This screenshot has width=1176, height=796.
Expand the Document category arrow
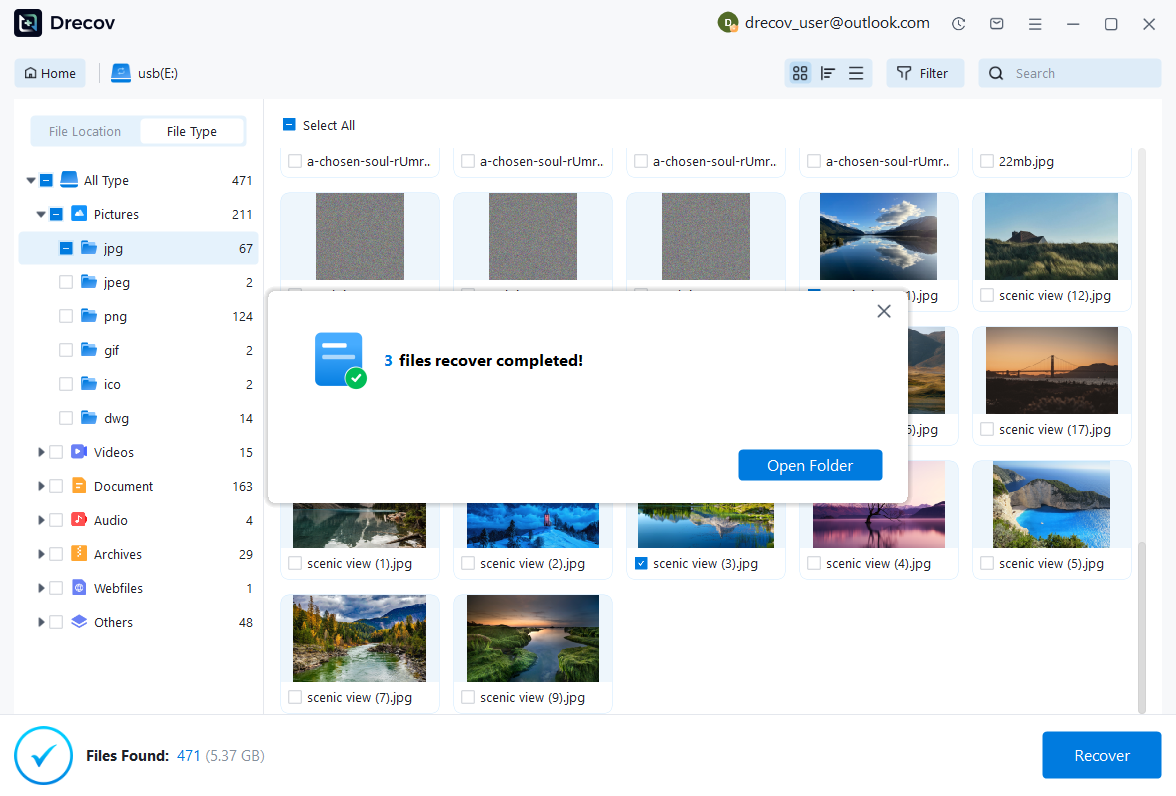click(41, 486)
